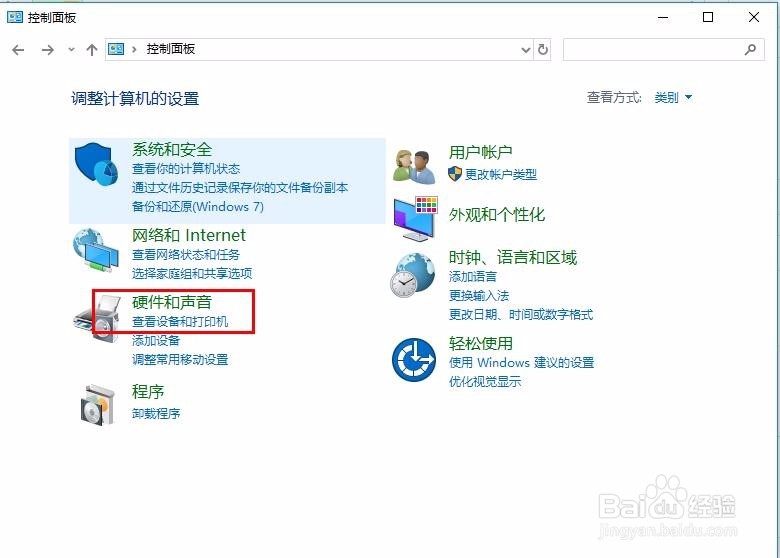
Task: Click 更改帐户类型 link
Action: tap(501, 175)
